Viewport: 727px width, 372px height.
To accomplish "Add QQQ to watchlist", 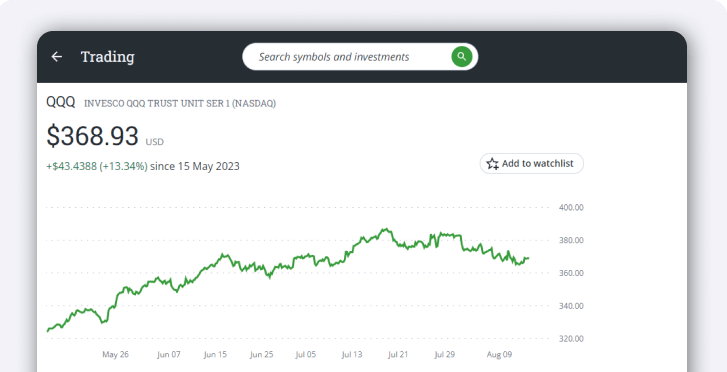I will [x=531, y=164].
